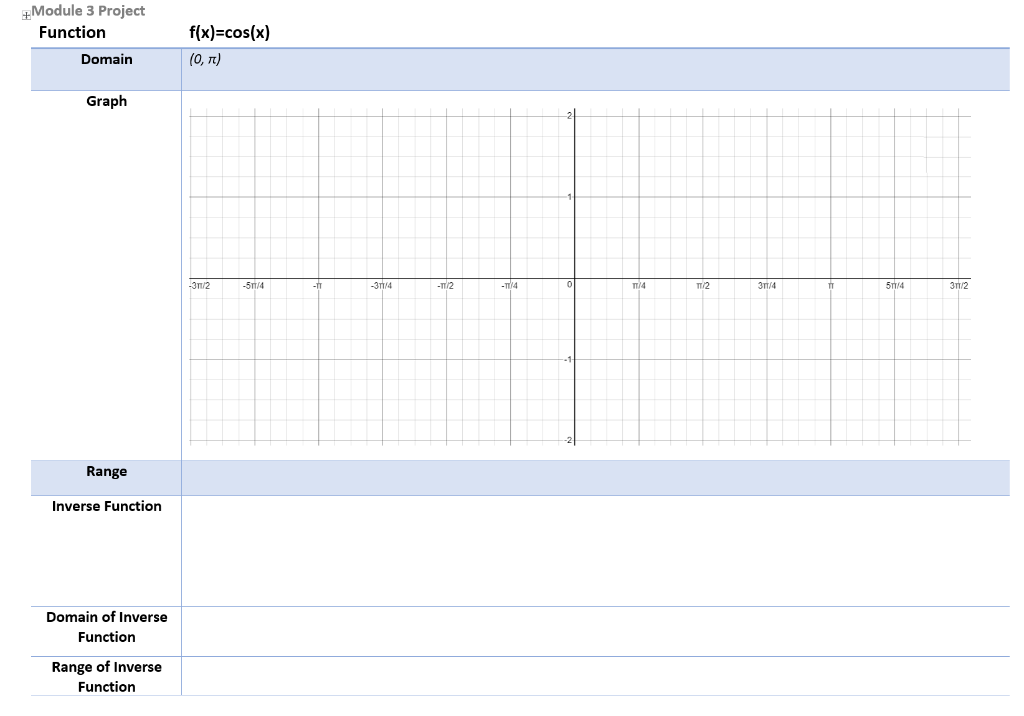Click the 2 label at the top of the y-axis
Screen dimensions: 1024x716
coord(571,116)
